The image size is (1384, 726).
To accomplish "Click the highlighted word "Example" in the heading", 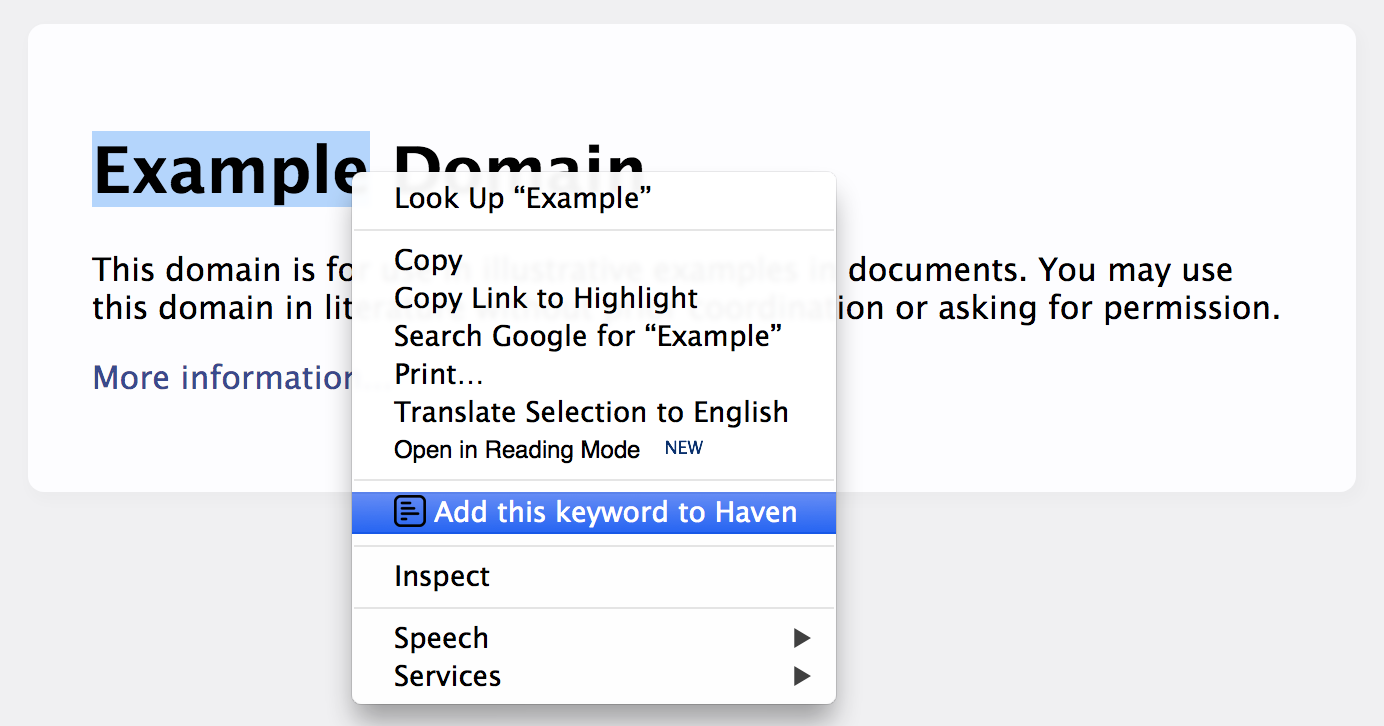I will [x=230, y=170].
